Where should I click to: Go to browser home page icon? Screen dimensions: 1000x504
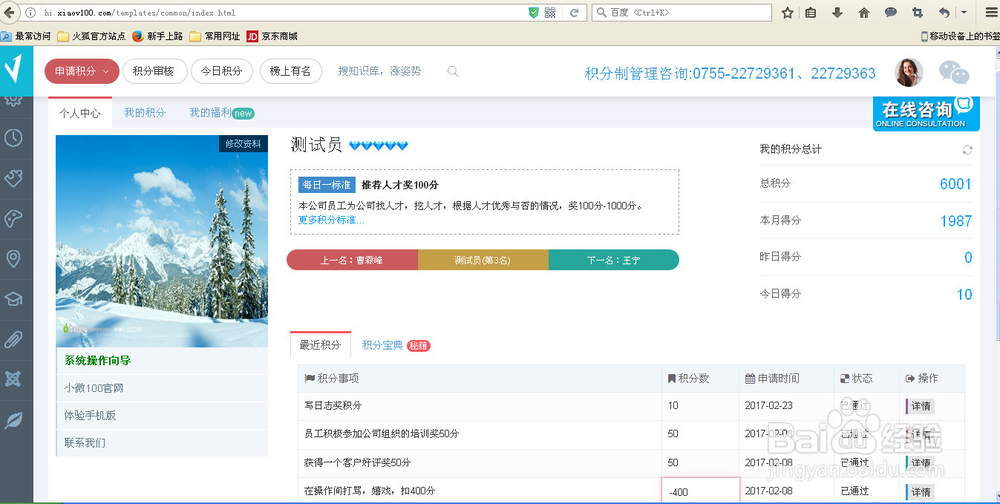(x=864, y=13)
